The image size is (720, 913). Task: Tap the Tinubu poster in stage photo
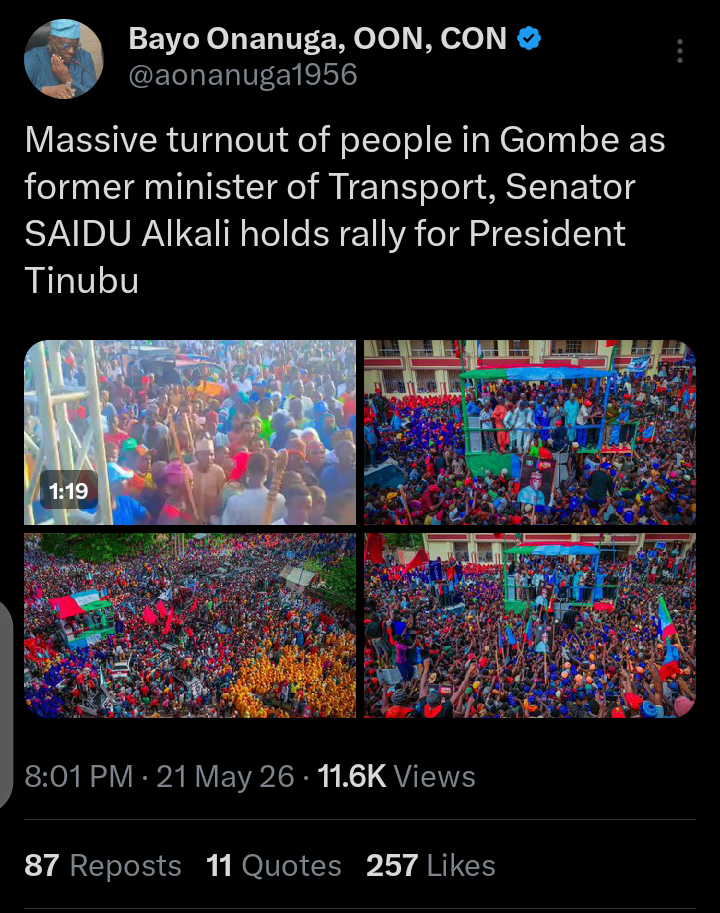[535, 486]
